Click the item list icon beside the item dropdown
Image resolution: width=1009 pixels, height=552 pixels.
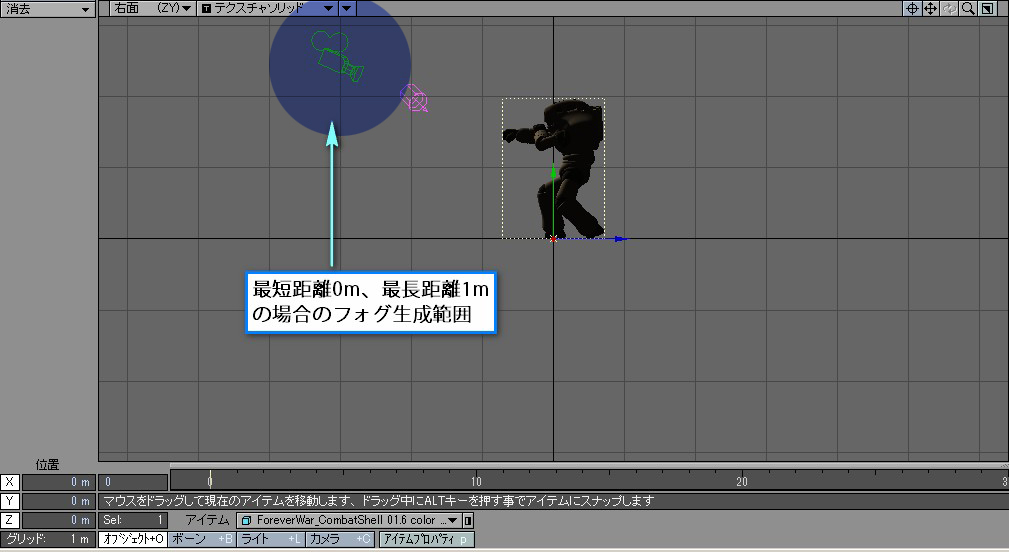point(468,520)
